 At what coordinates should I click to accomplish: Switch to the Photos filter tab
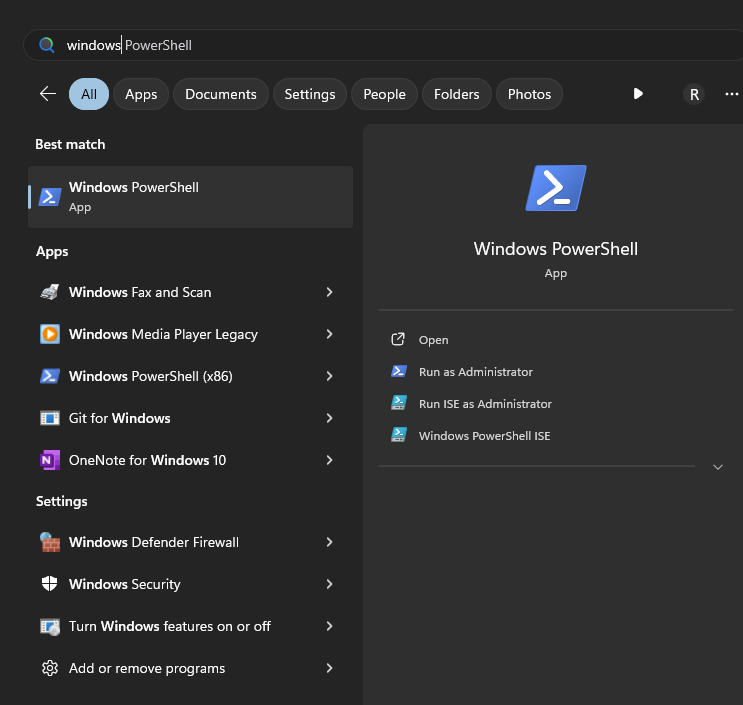click(x=529, y=94)
